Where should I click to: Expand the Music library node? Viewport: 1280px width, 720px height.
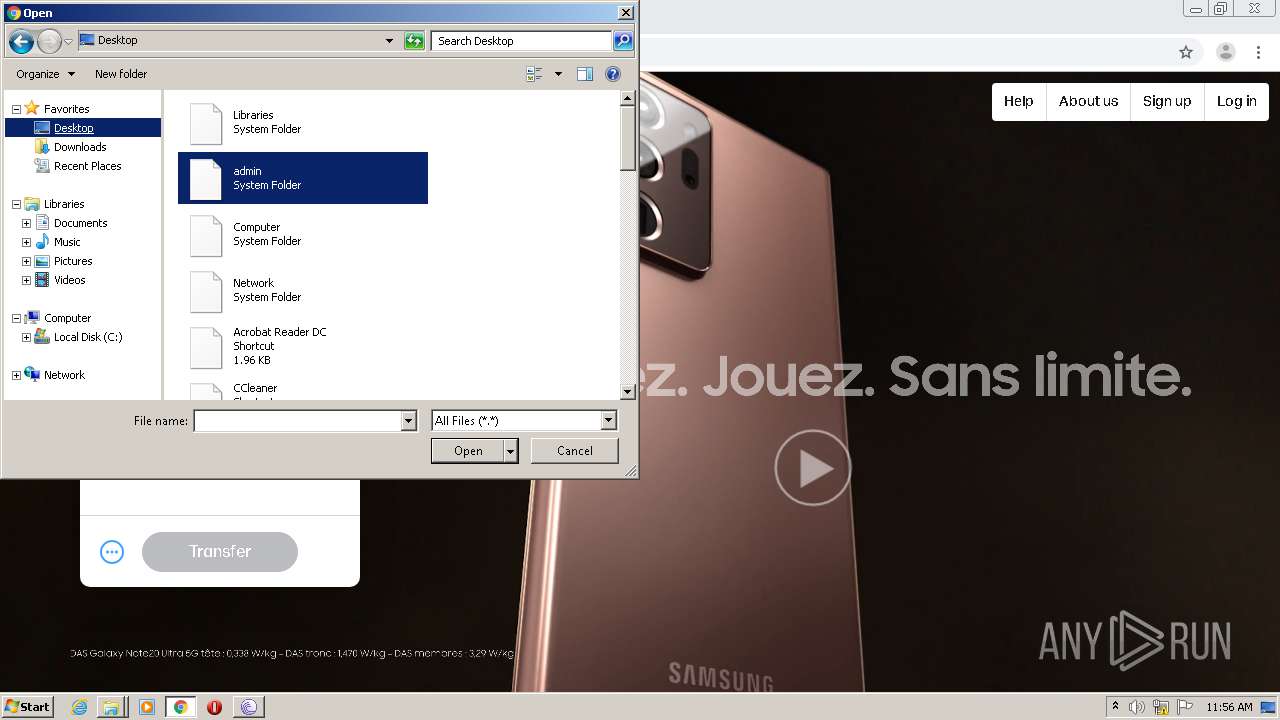coord(26,242)
